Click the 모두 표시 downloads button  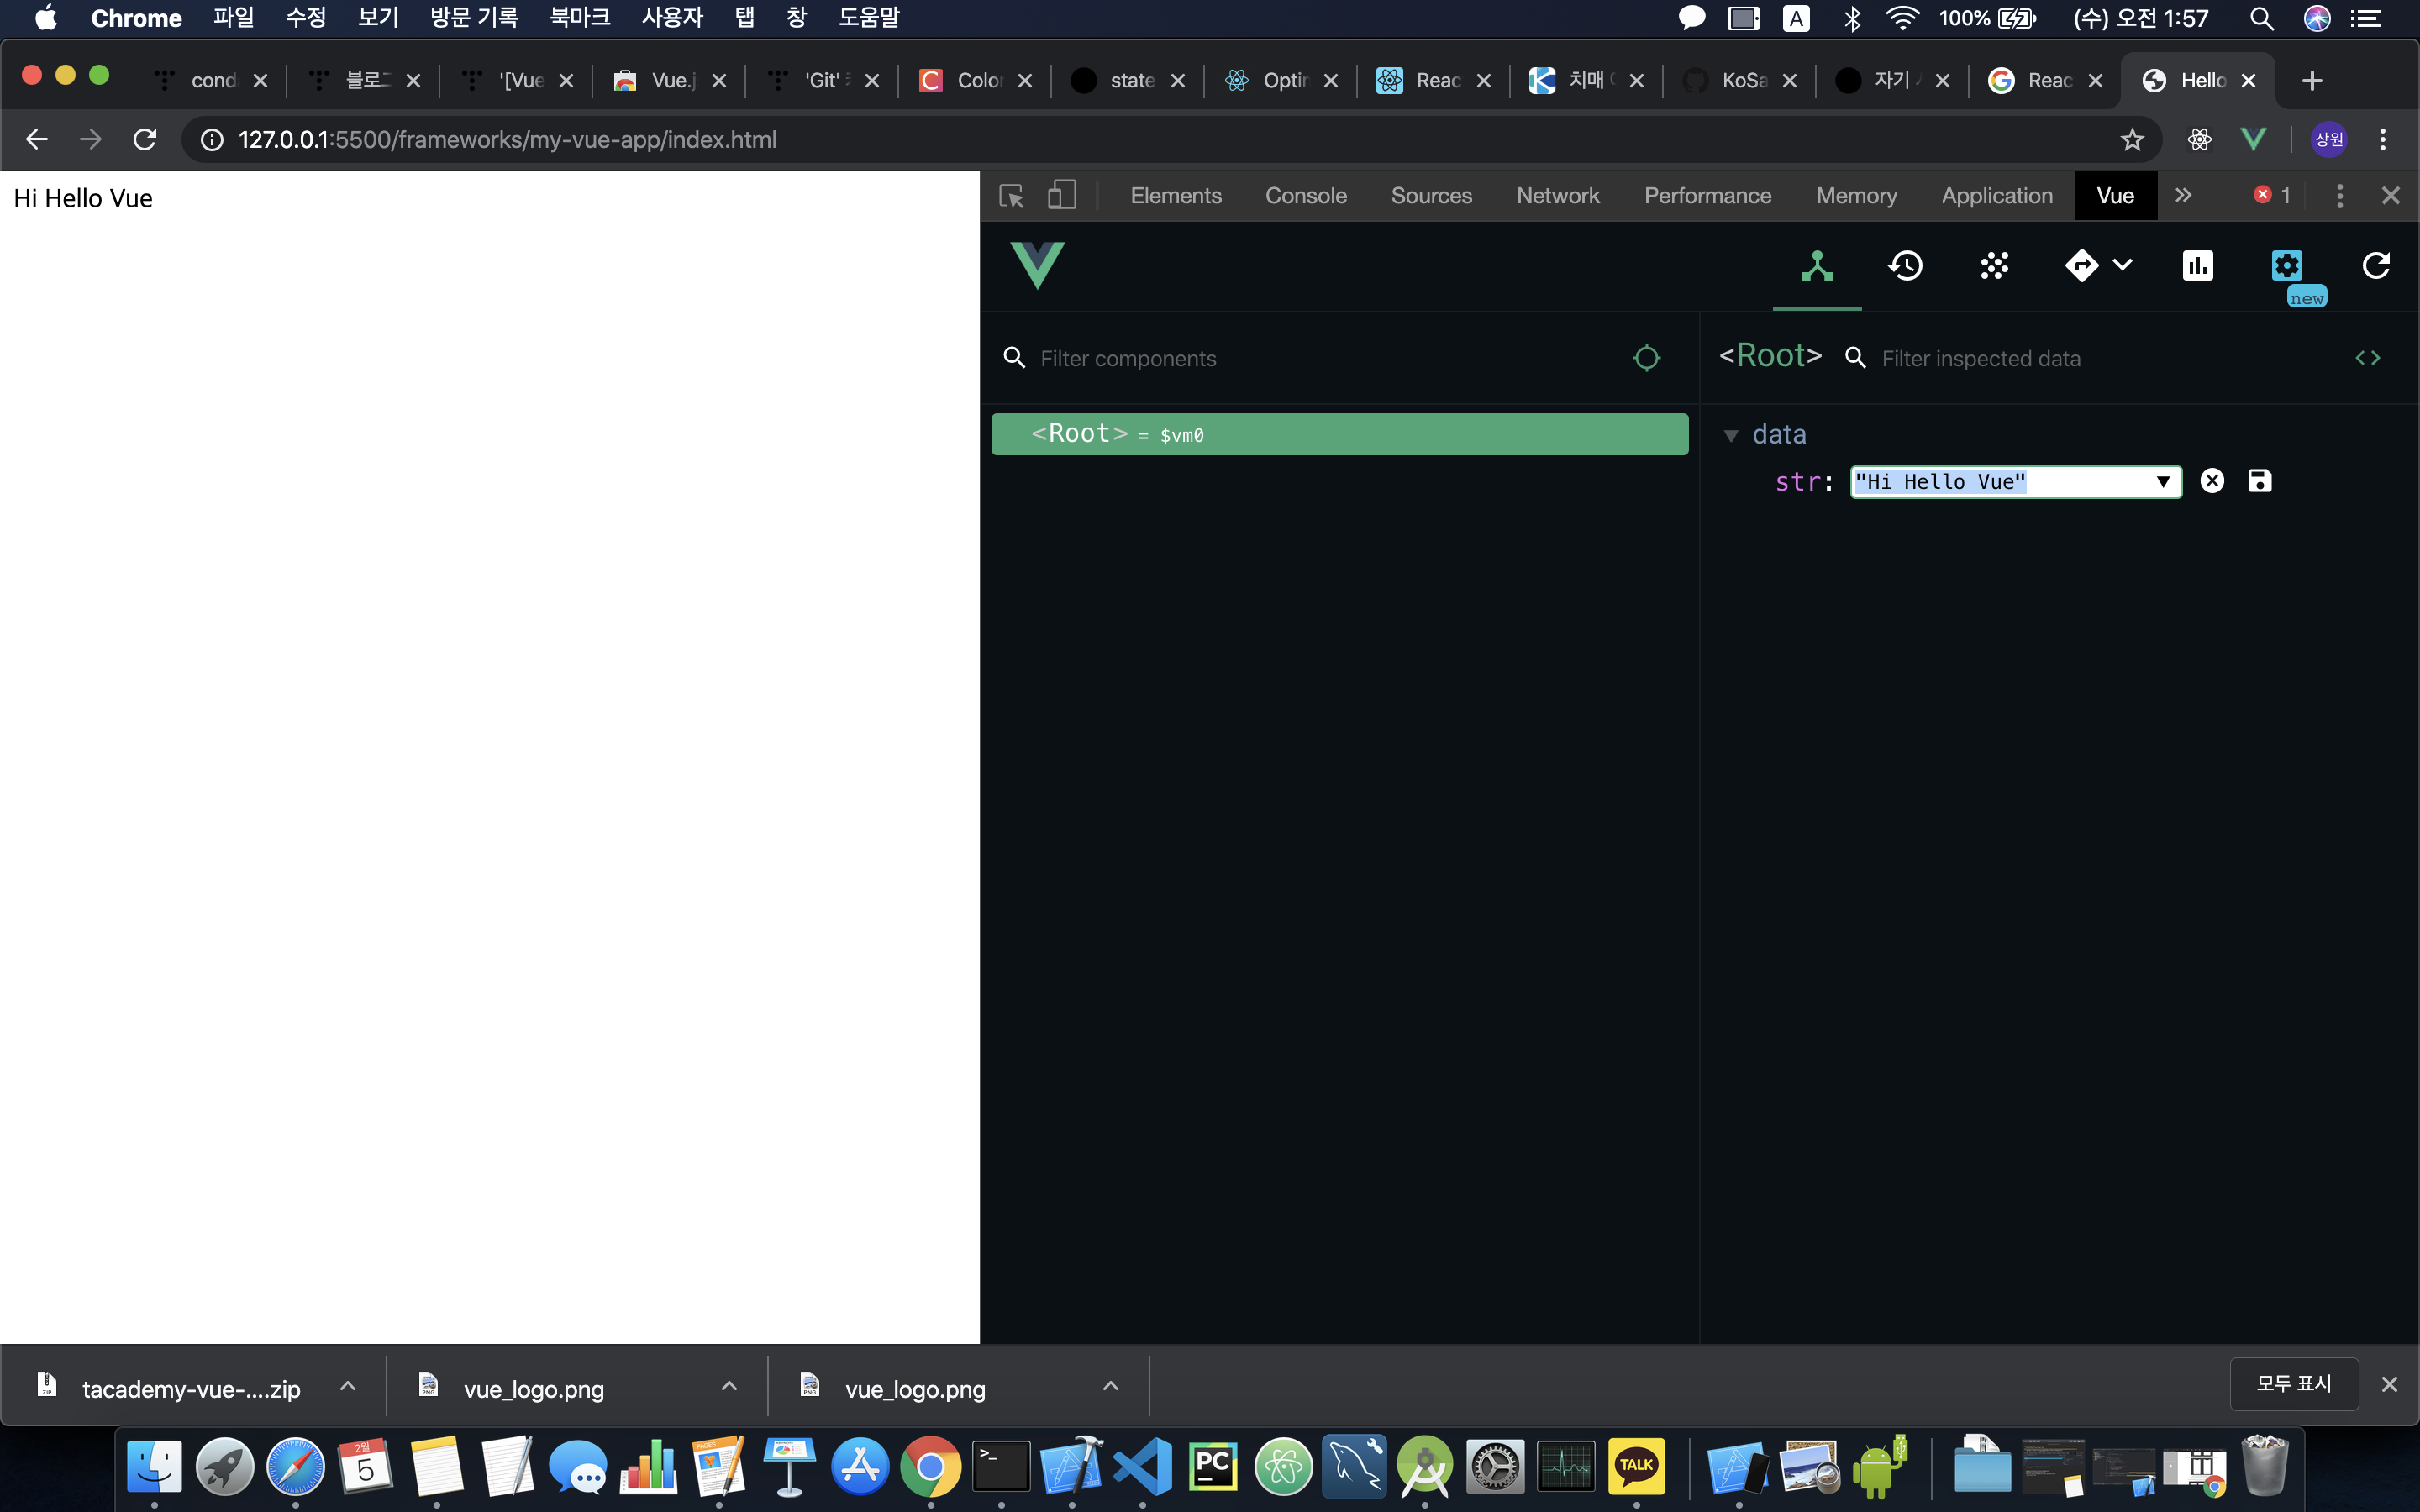pos(2293,1384)
